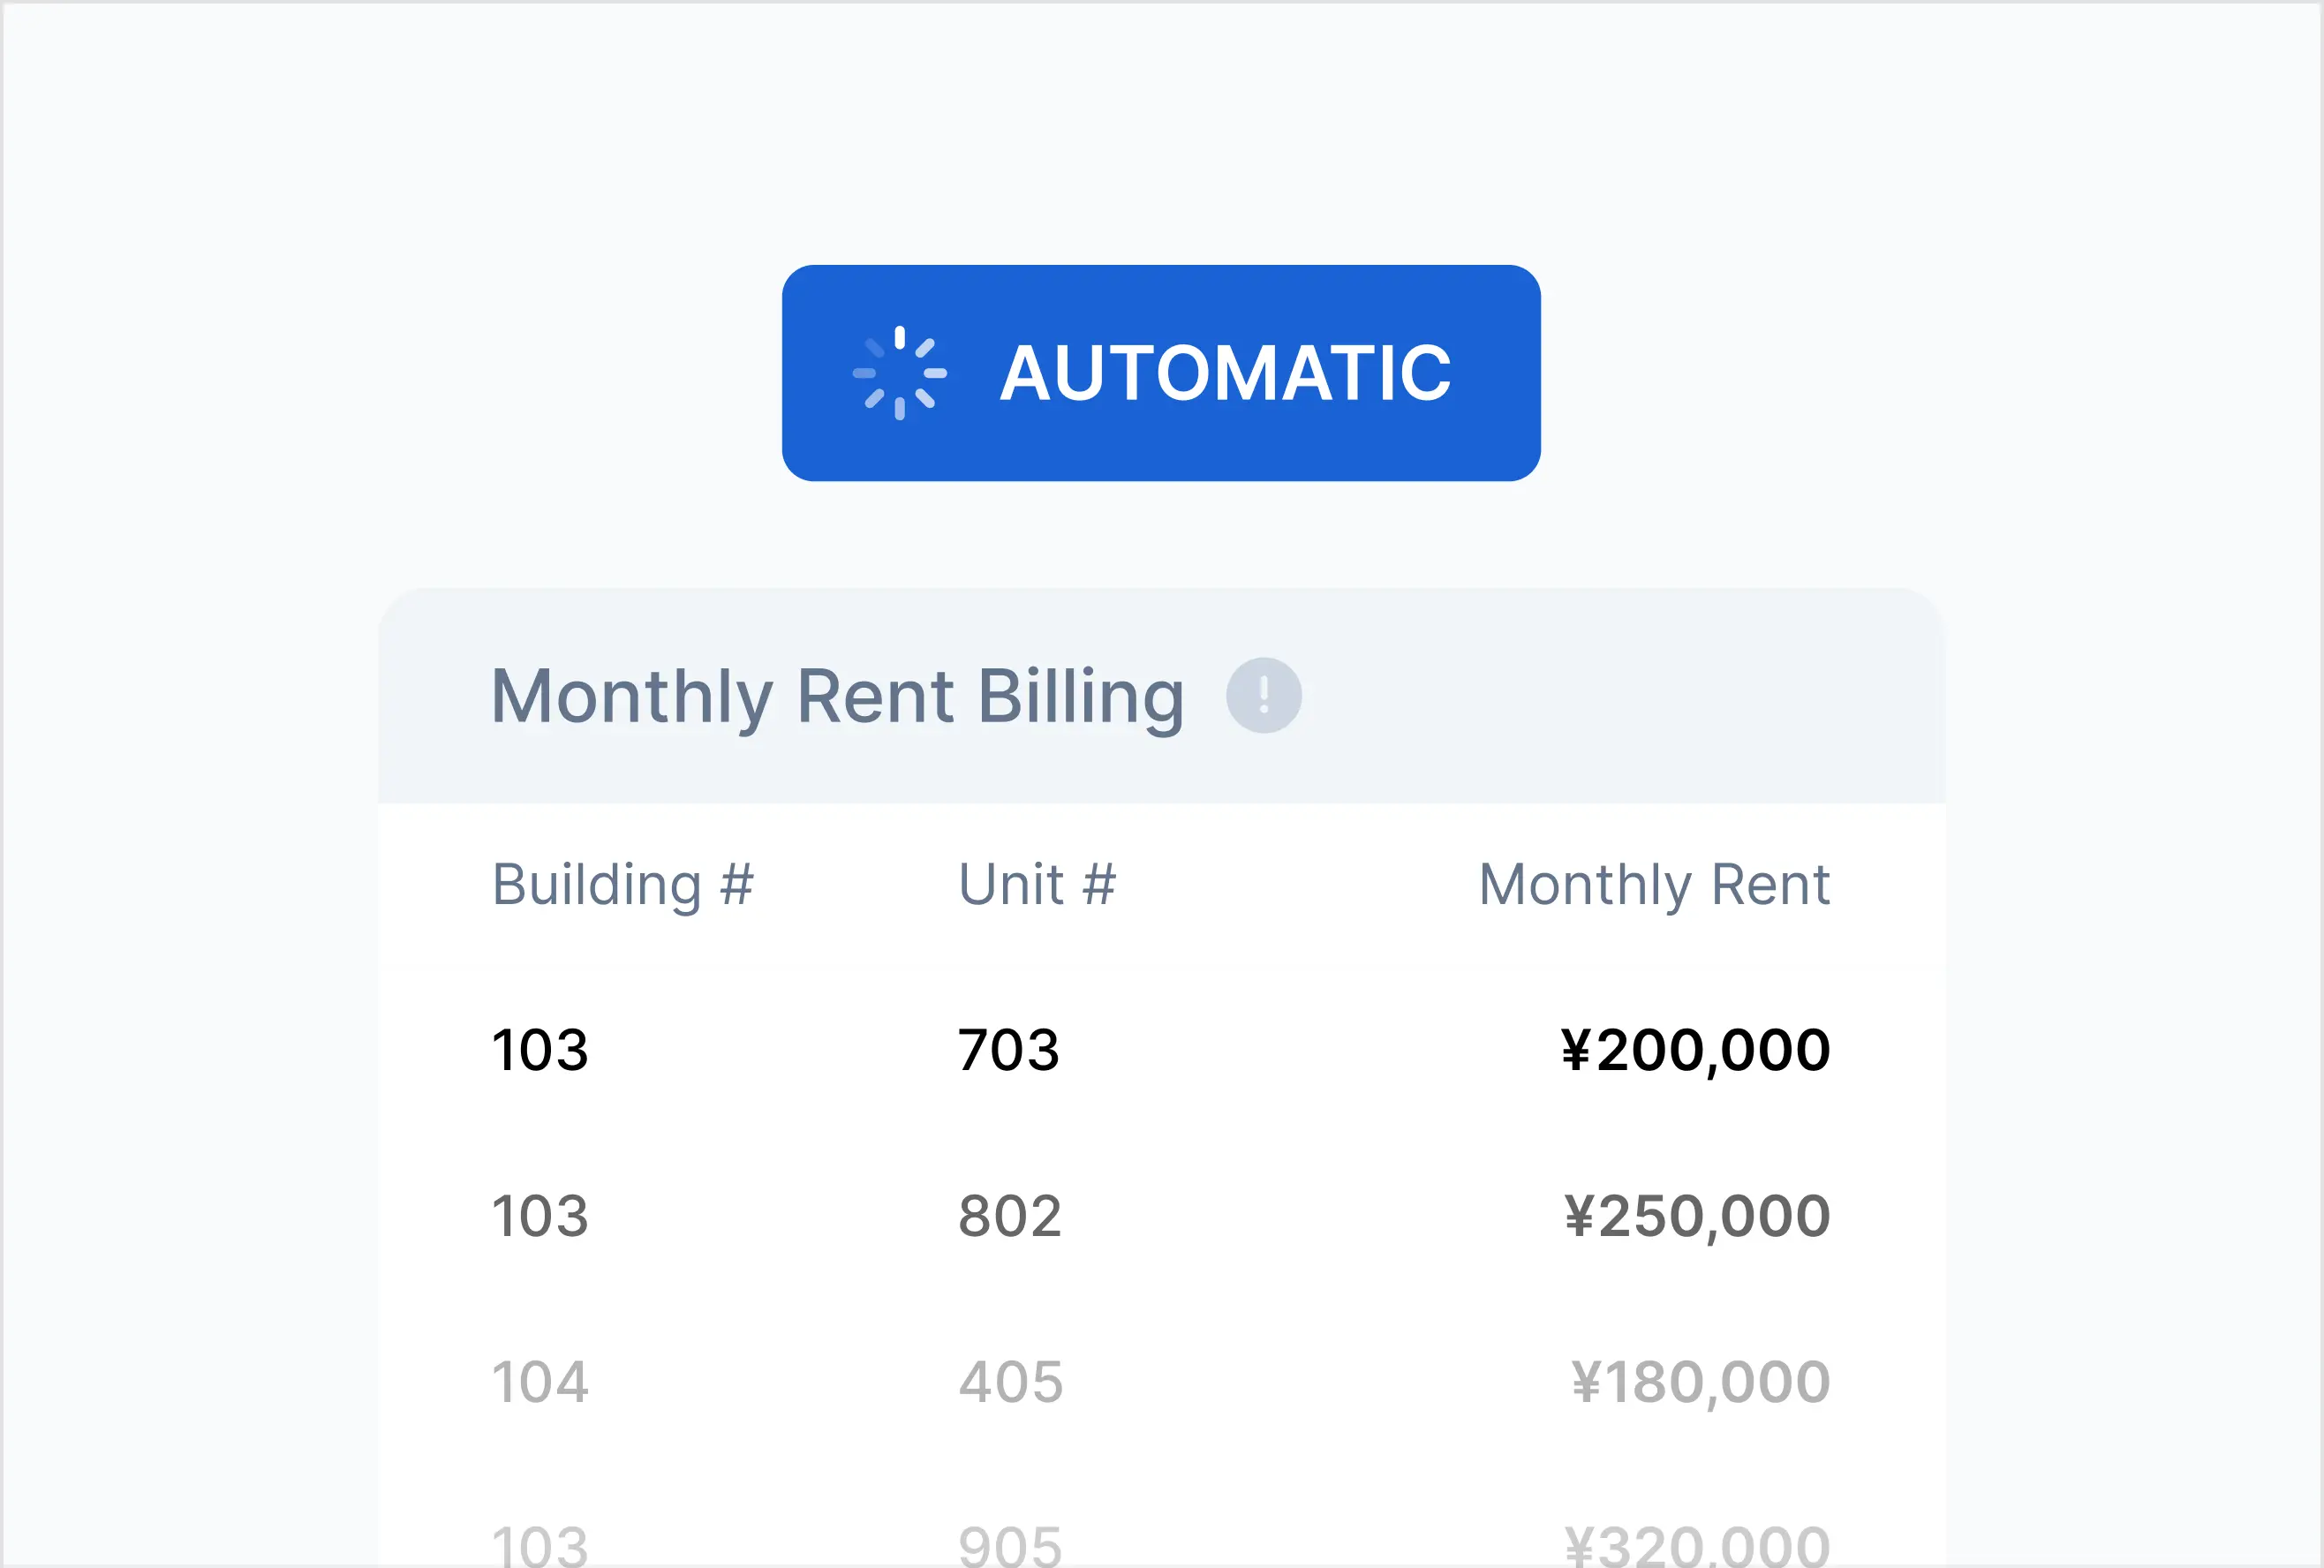Click the AUTOMATIC button
2324x1568 pixels.
point(1160,372)
